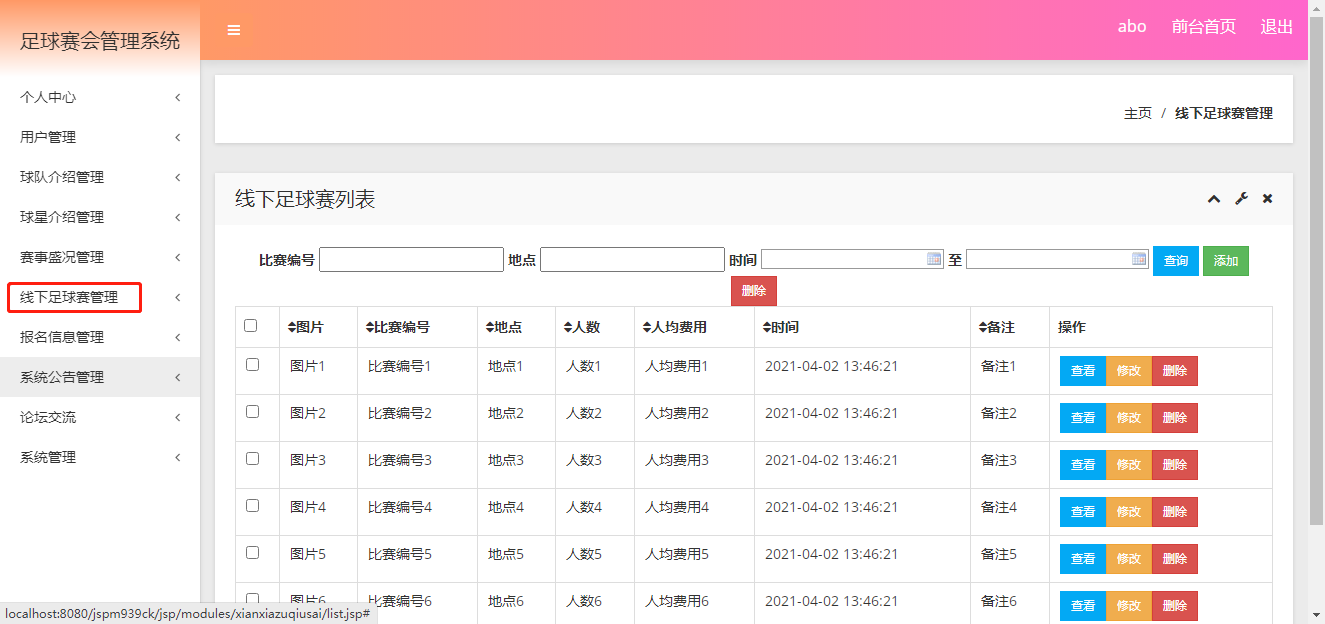Sort table by 时间 column icon

[x=766, y=327]
